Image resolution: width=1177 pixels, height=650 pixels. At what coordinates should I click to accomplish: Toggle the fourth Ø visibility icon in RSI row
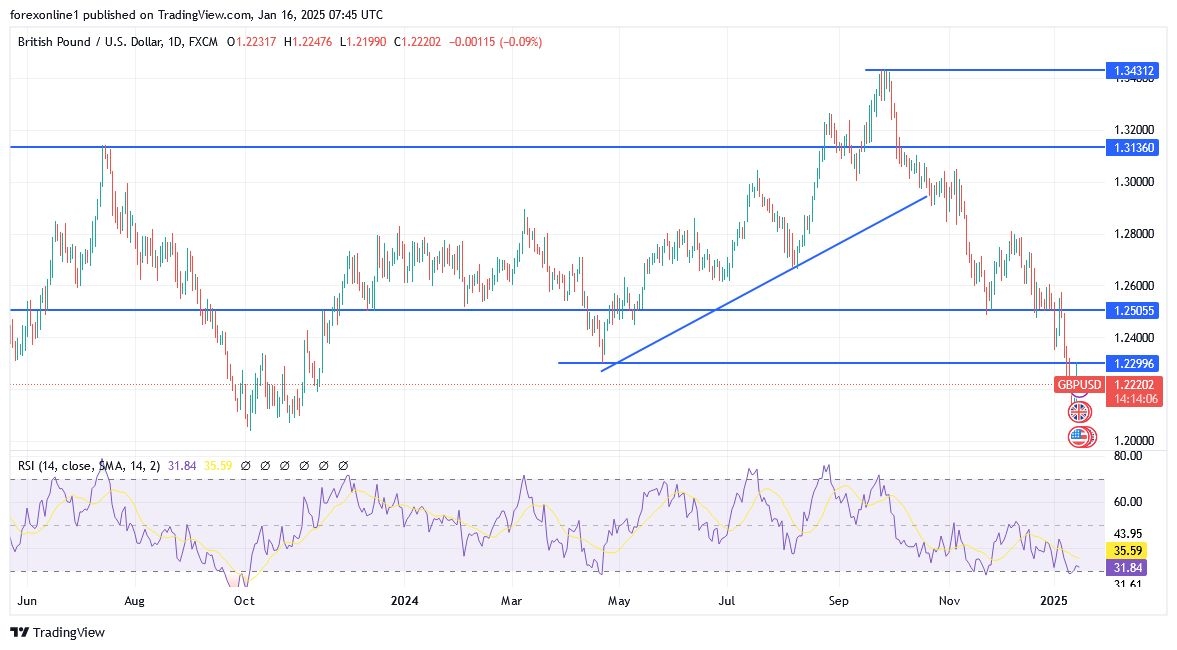(303, 465)
